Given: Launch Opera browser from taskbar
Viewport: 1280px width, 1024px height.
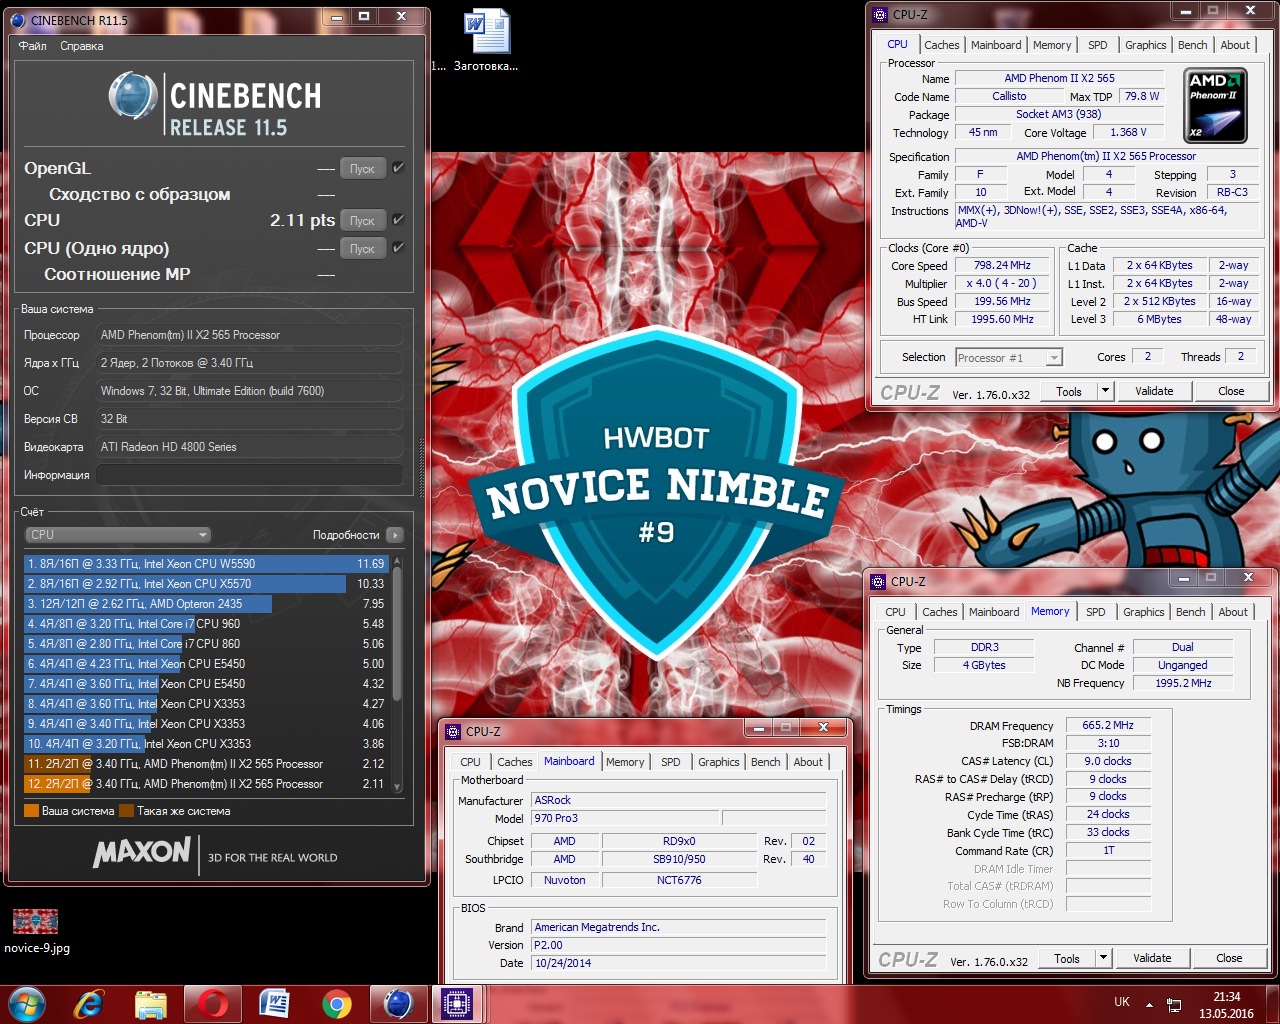Looking at the screenshot, I should pyautogui.click(x=213, y=1003).
